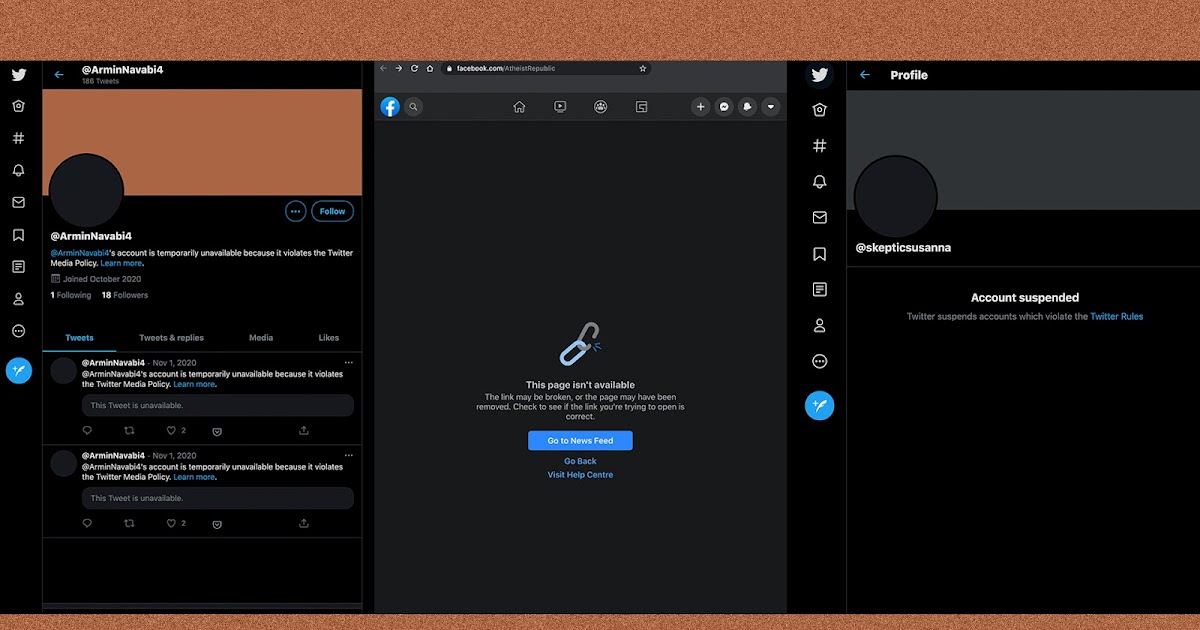Go back from @ArminNavabi4 profile header

coord(59,75)
